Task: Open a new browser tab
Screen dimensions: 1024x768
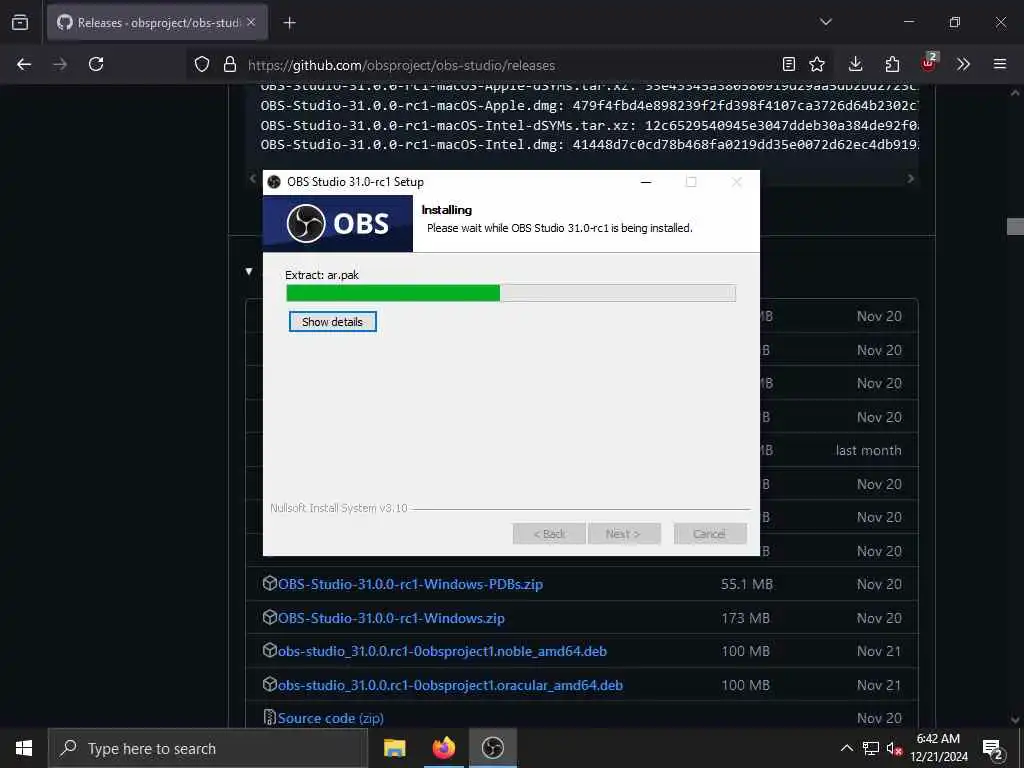Action: point(289,23)
